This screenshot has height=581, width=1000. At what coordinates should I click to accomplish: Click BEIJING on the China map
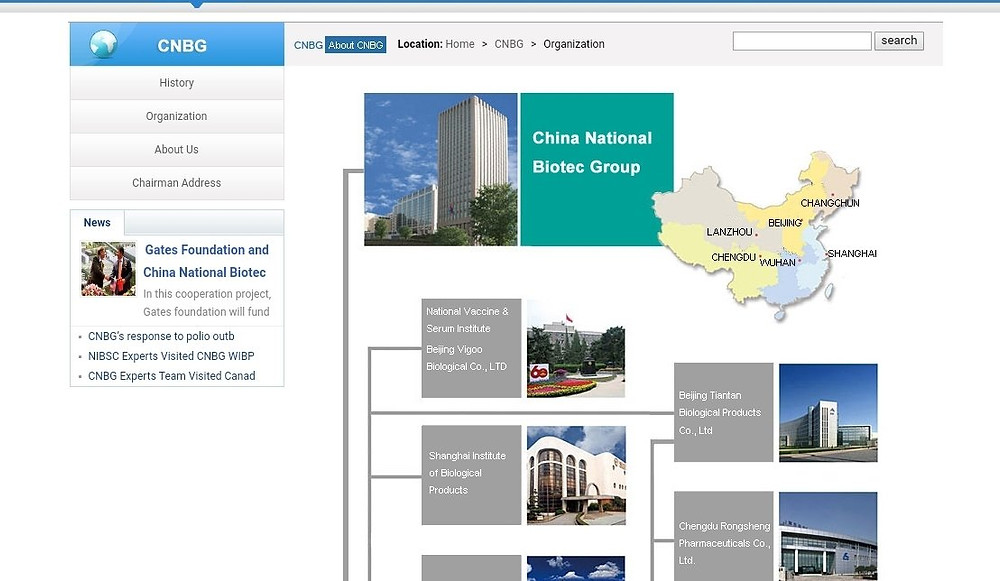click(x=784, y=223)
